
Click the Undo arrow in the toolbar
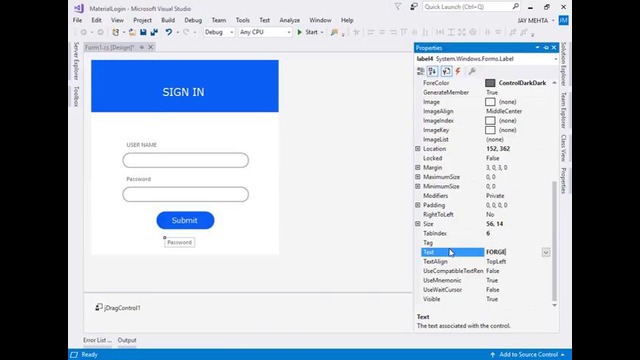[x=169, y=32]
